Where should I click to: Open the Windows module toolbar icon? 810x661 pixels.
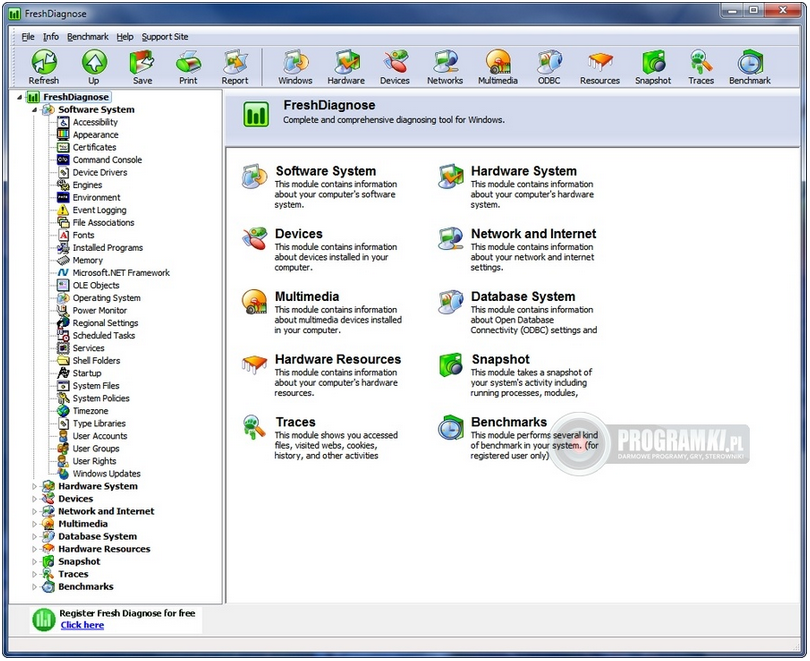coord(295,62)
